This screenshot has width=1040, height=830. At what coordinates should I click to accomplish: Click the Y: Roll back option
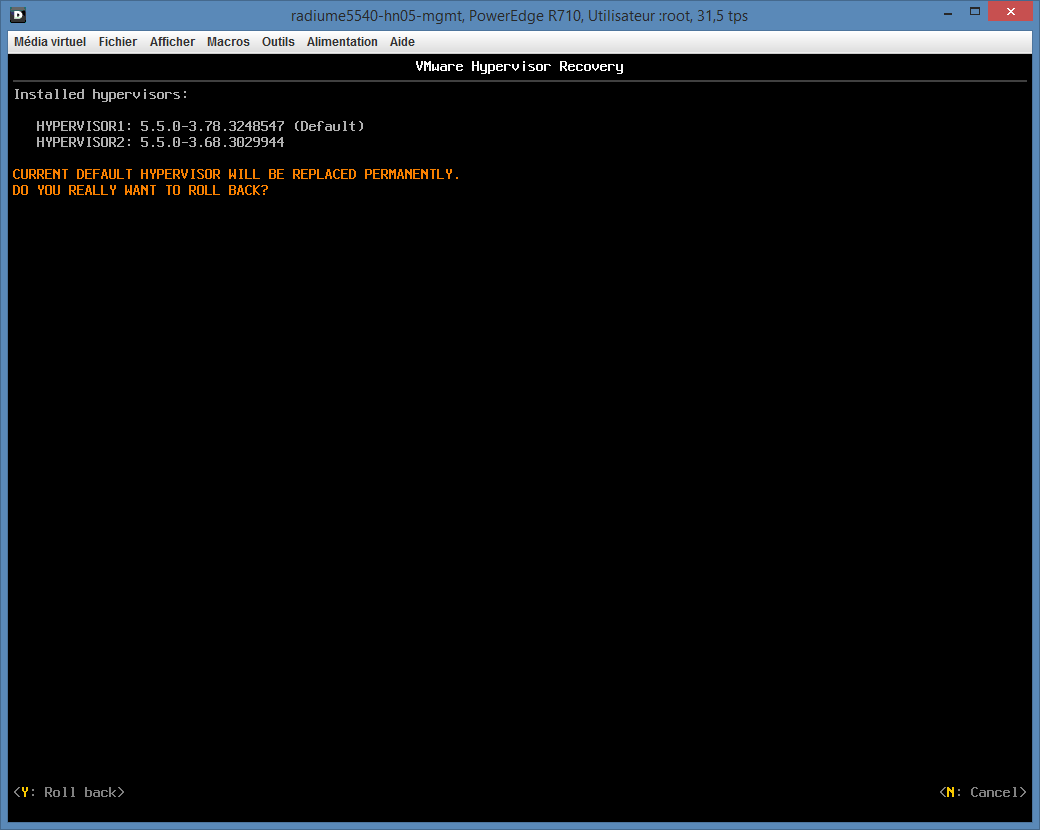tap(69, 792)
